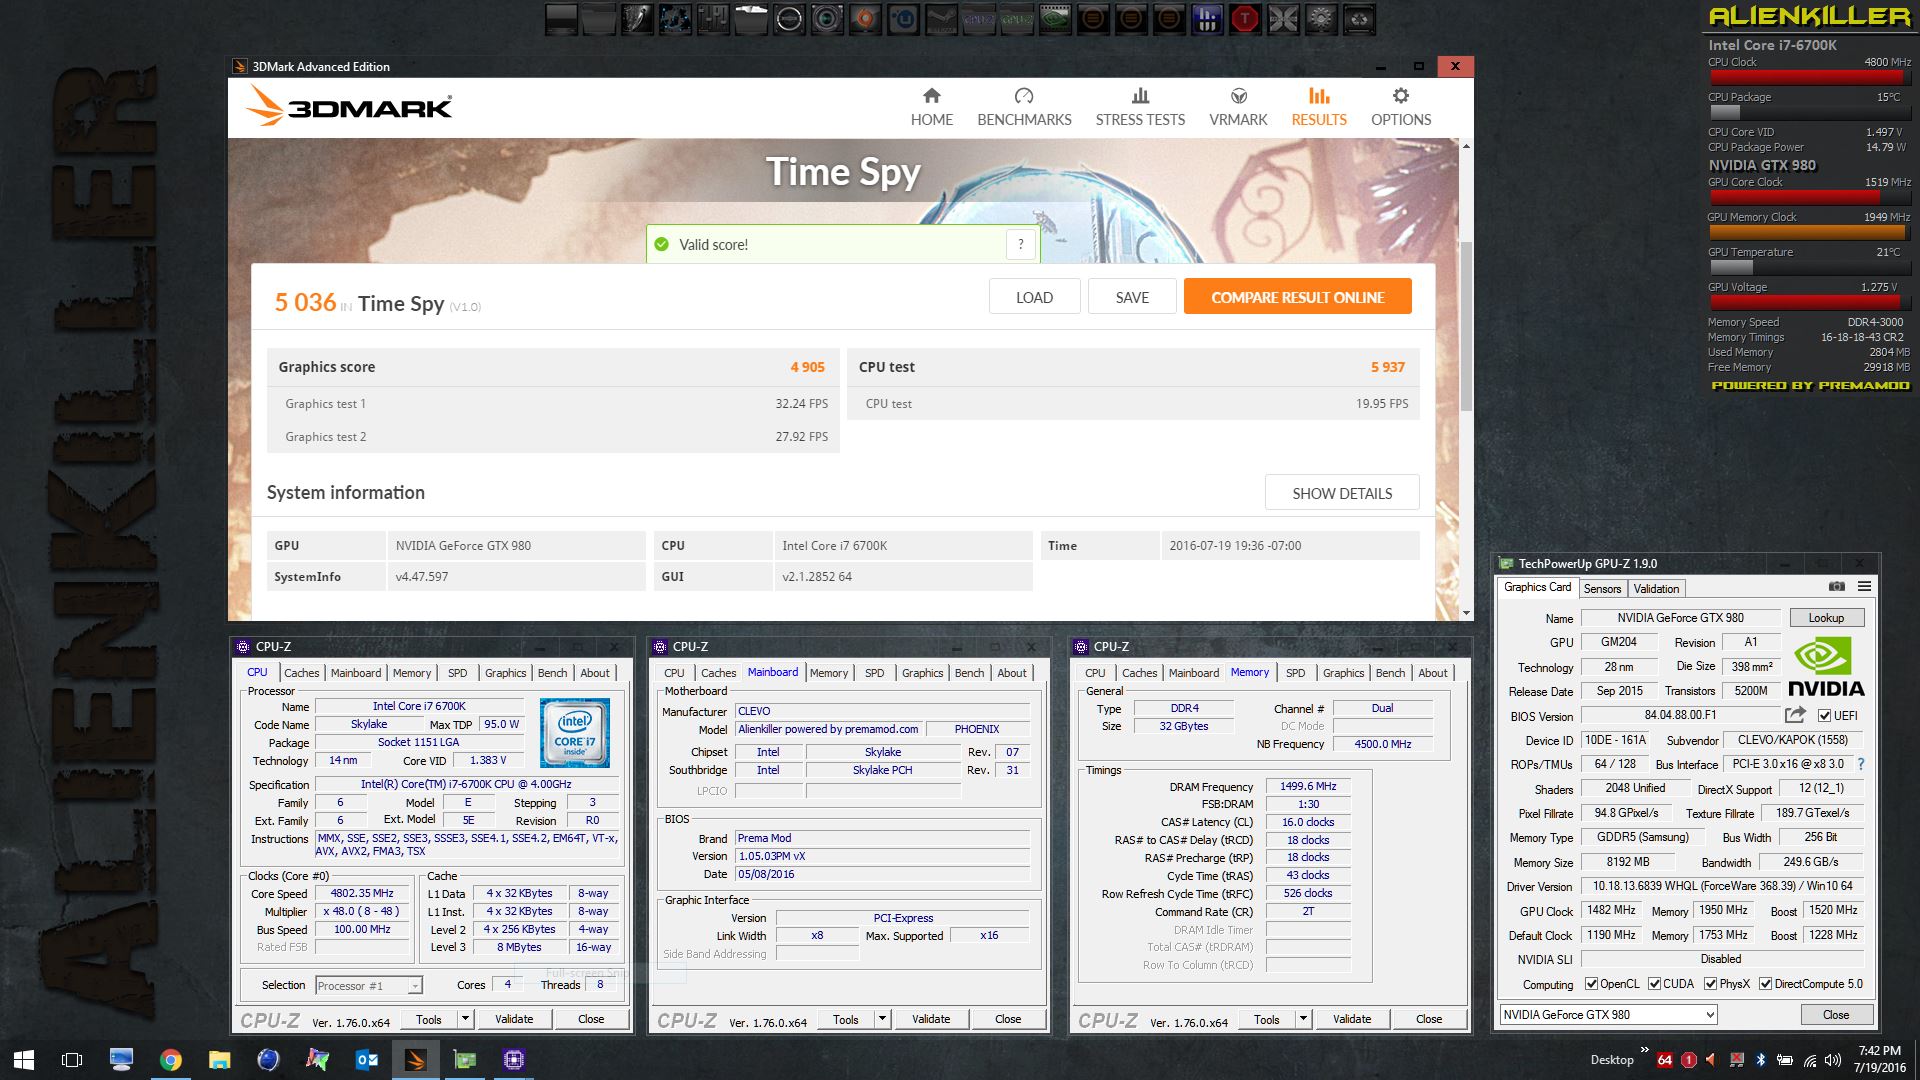The height and width of the screenshot is (1080, 1920).
Task: Take a GPU-Z screenshot with camera icon
Action: coord(1837,587)
